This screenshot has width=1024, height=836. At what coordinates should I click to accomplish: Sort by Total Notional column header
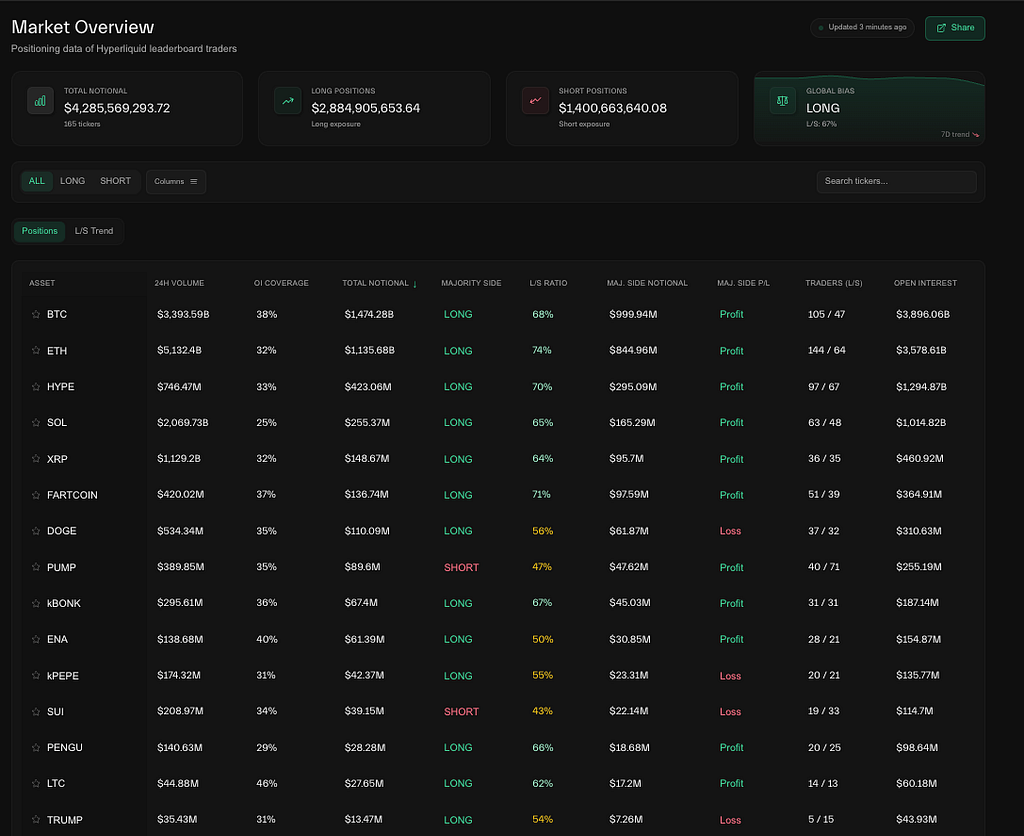point(376,283)
